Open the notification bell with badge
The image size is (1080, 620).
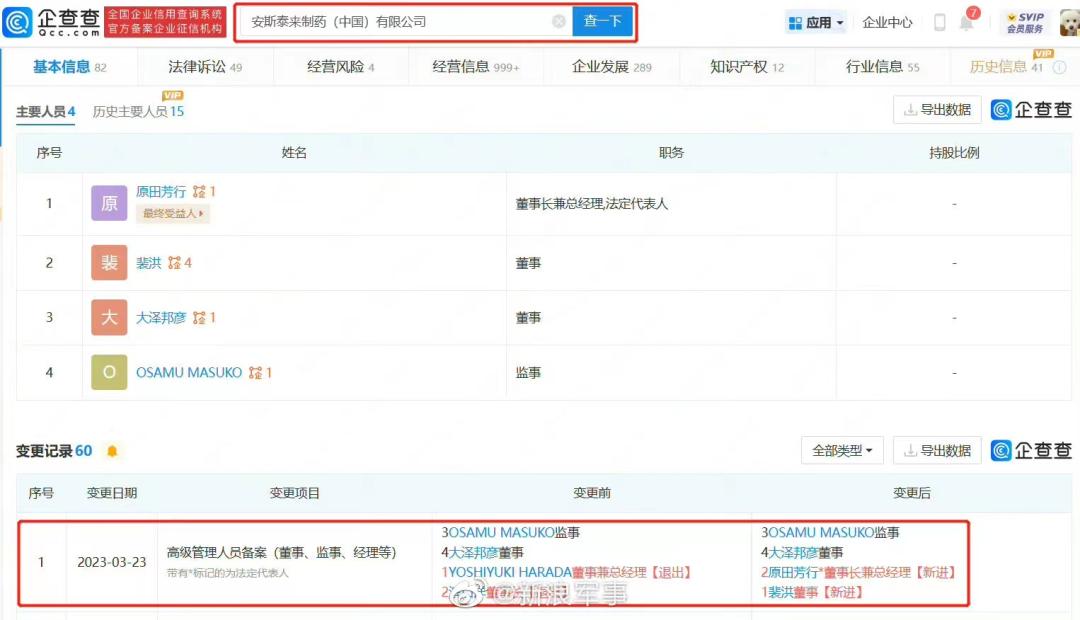pyautogui.click(x=966, y=22)
